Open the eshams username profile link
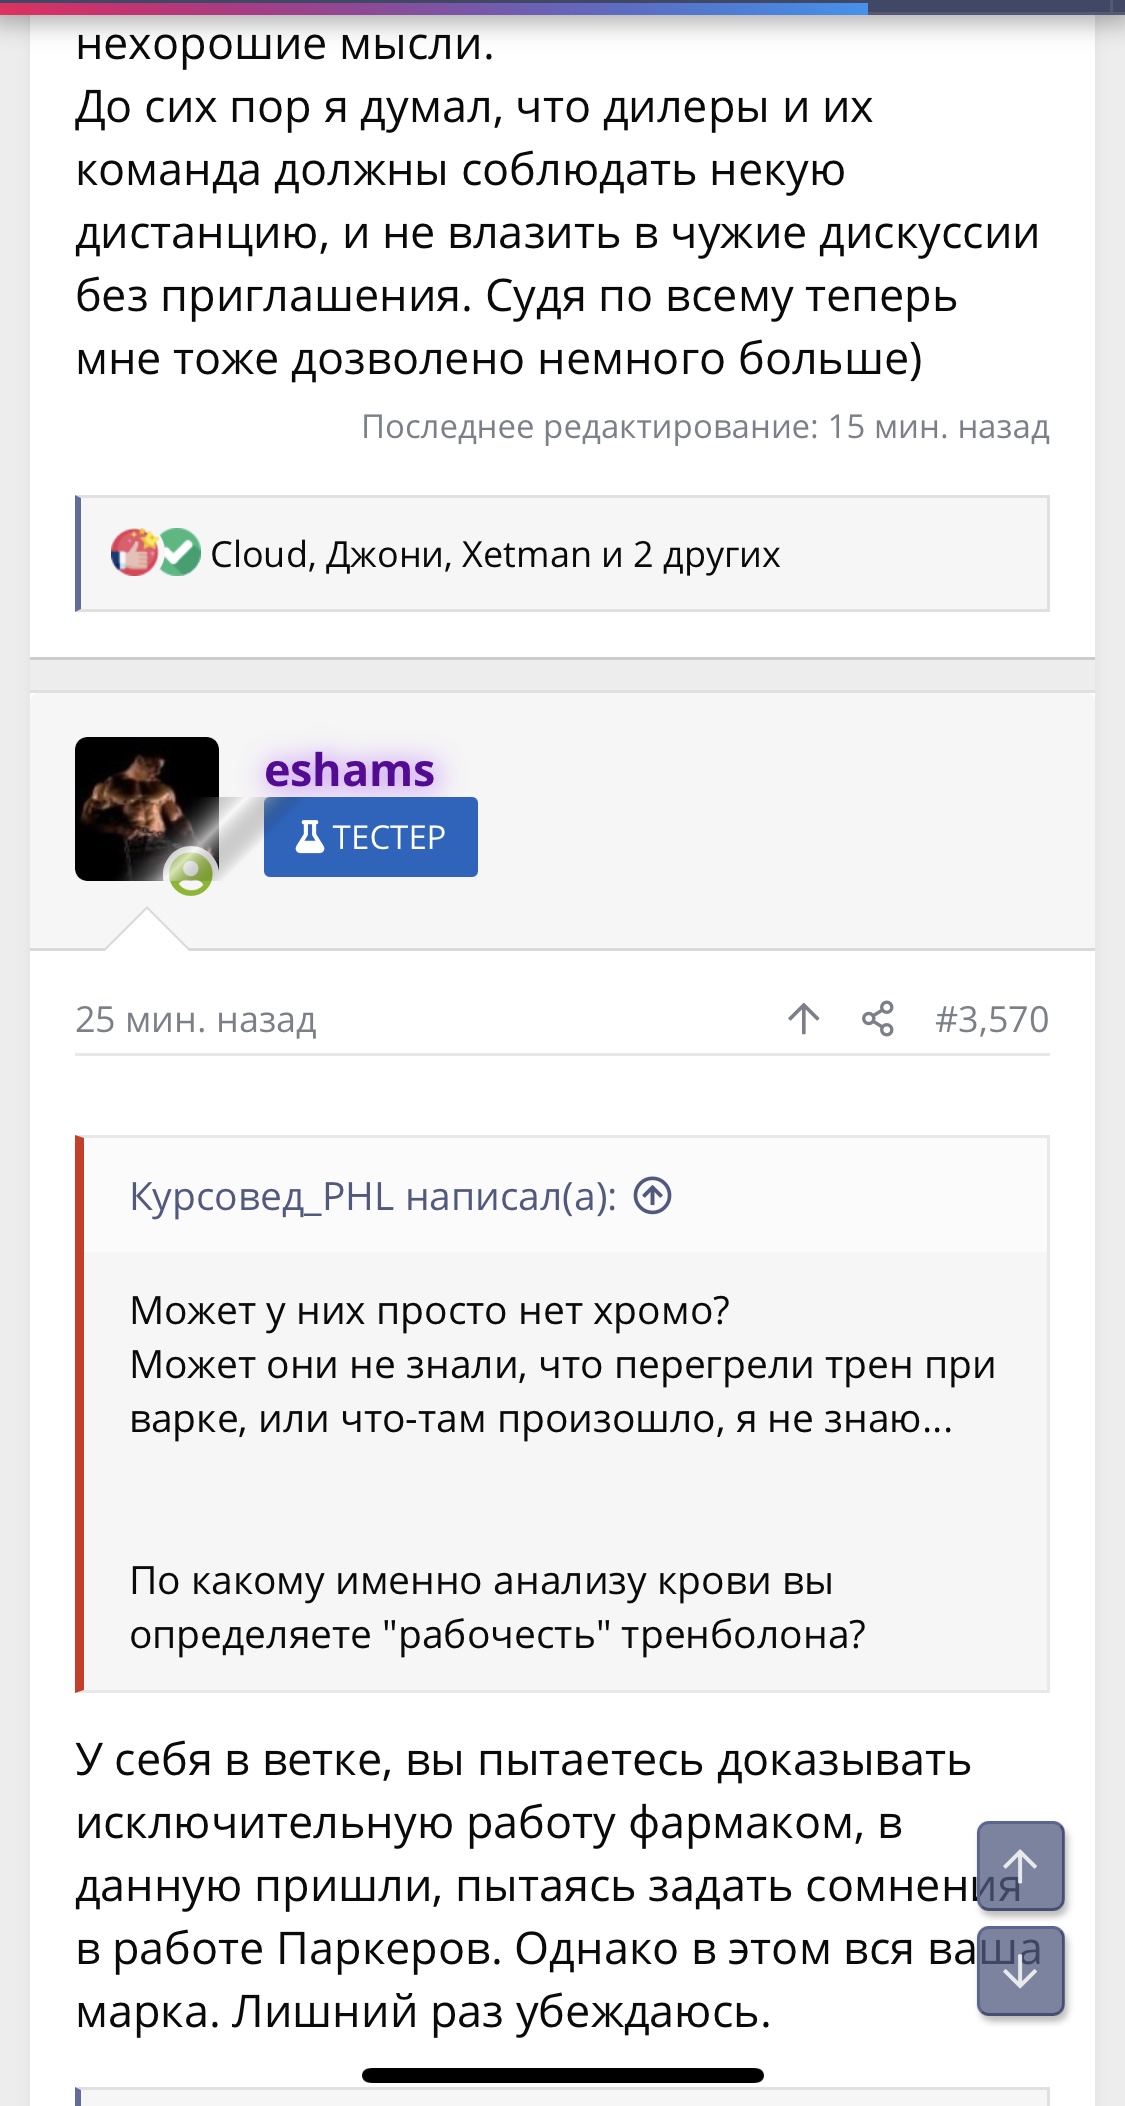Screen dimensions: 1125x2106 pyautogui.click(x=349, y=770)
